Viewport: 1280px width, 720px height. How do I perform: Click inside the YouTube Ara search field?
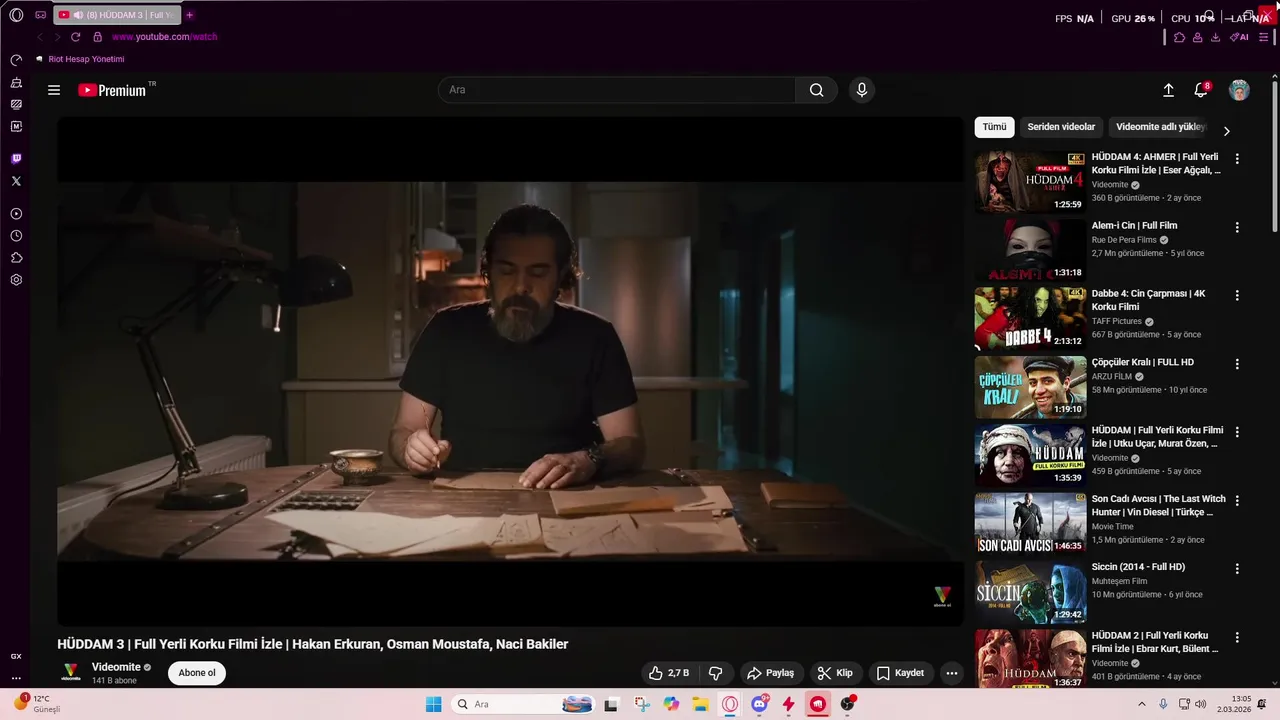(617, 90)
